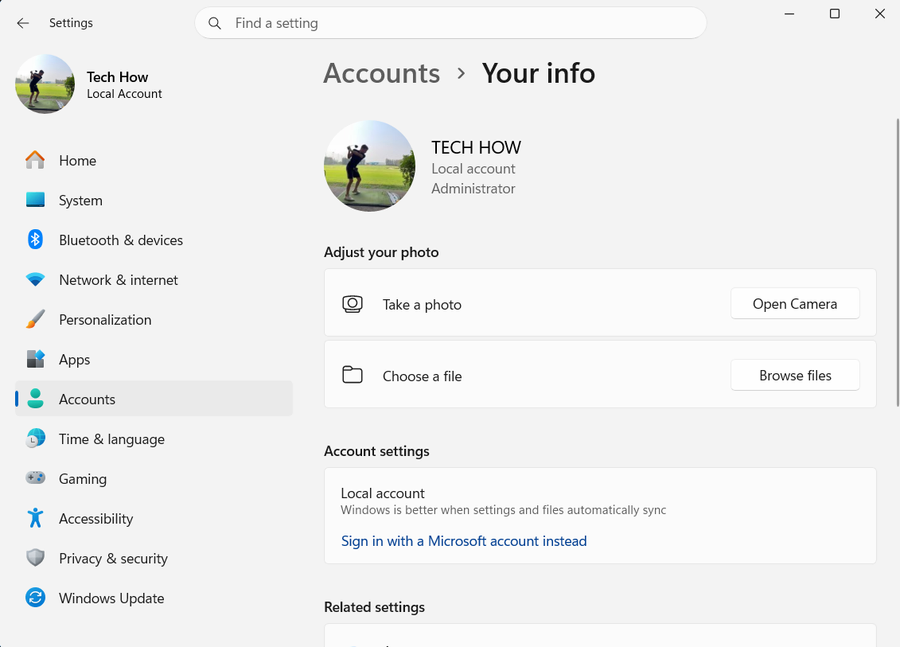Click the Time & language globe icon

coord(35,439)
